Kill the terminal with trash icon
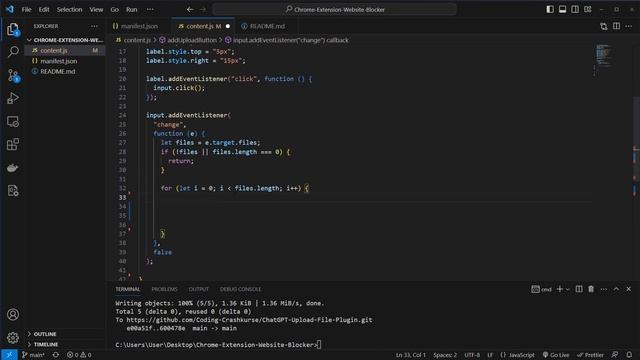 coord(591,289)
